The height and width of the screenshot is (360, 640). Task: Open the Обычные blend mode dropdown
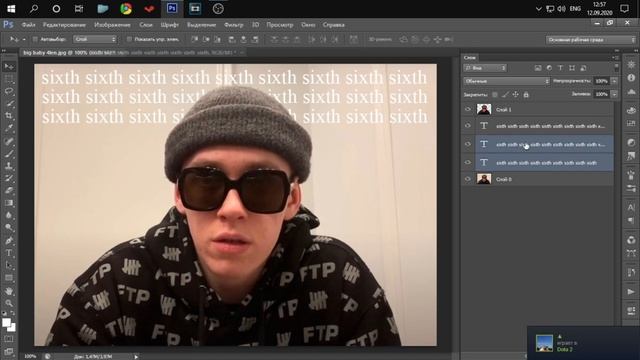click(507, 81)
